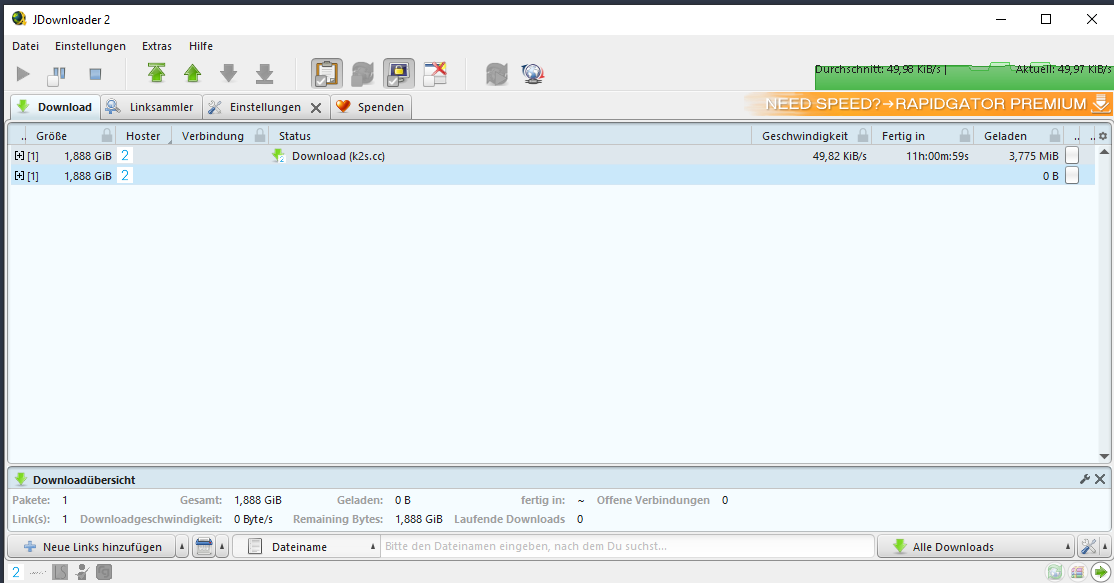Click green arrow icon in status bar corner
This screenshot has height=583, width=1114.
(1101, 572)
